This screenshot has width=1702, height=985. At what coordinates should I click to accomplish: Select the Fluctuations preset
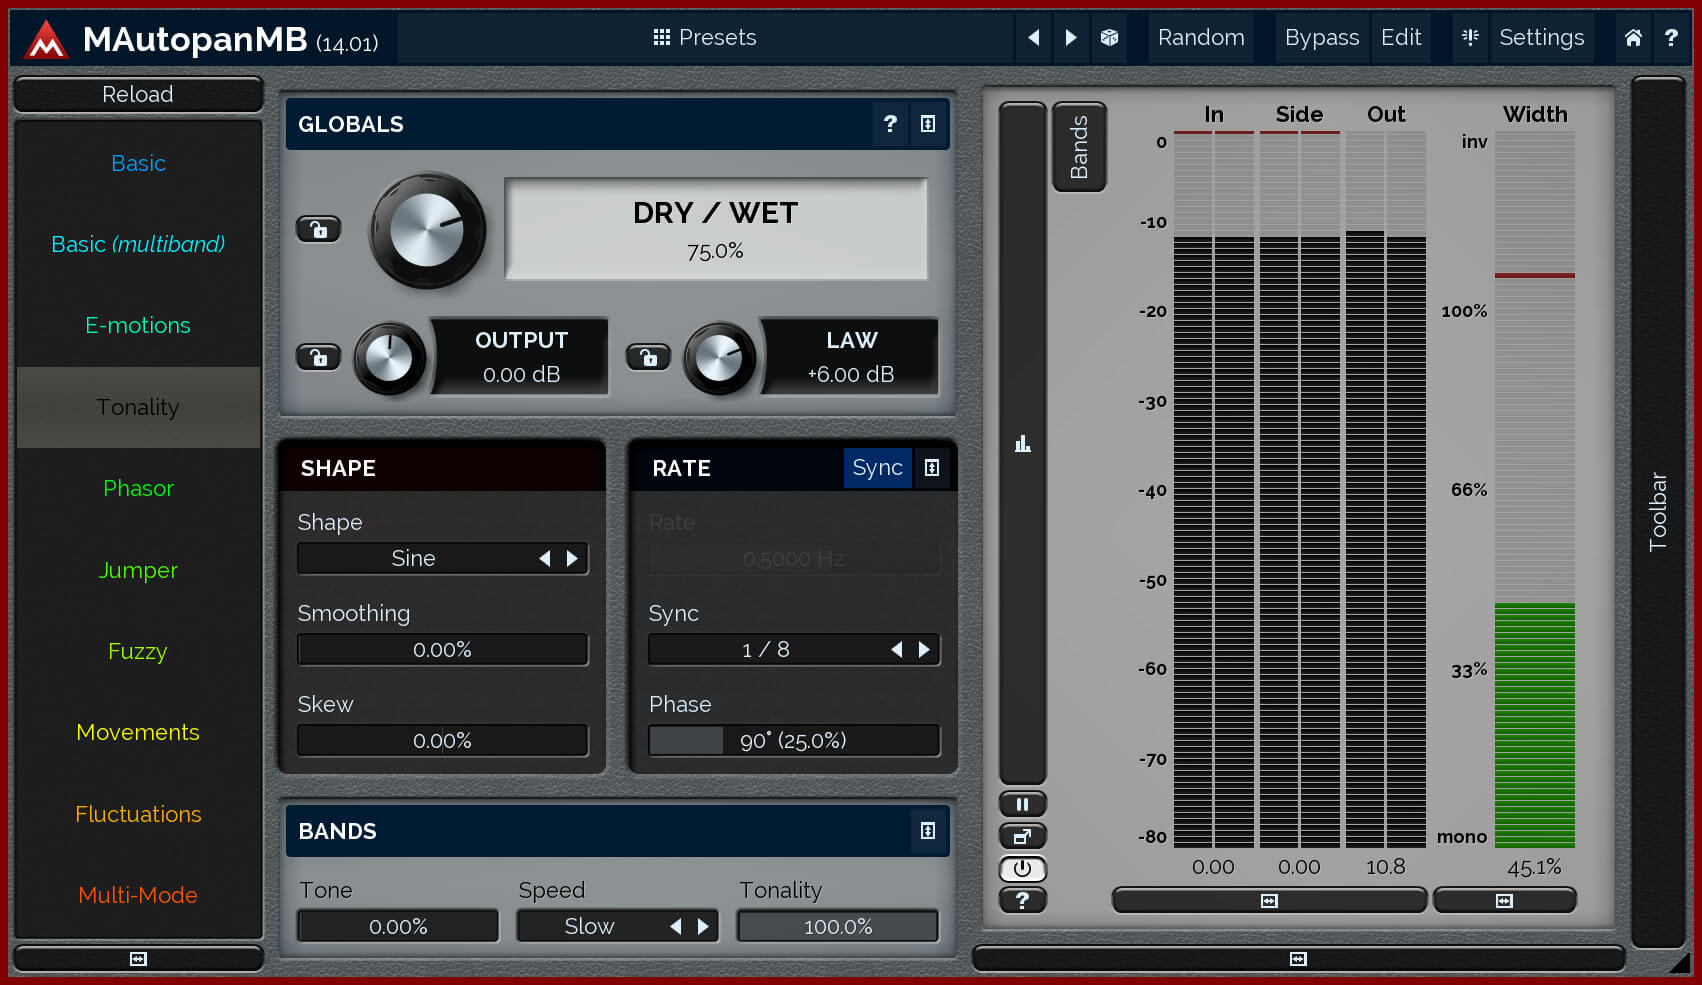click(138, 814)
